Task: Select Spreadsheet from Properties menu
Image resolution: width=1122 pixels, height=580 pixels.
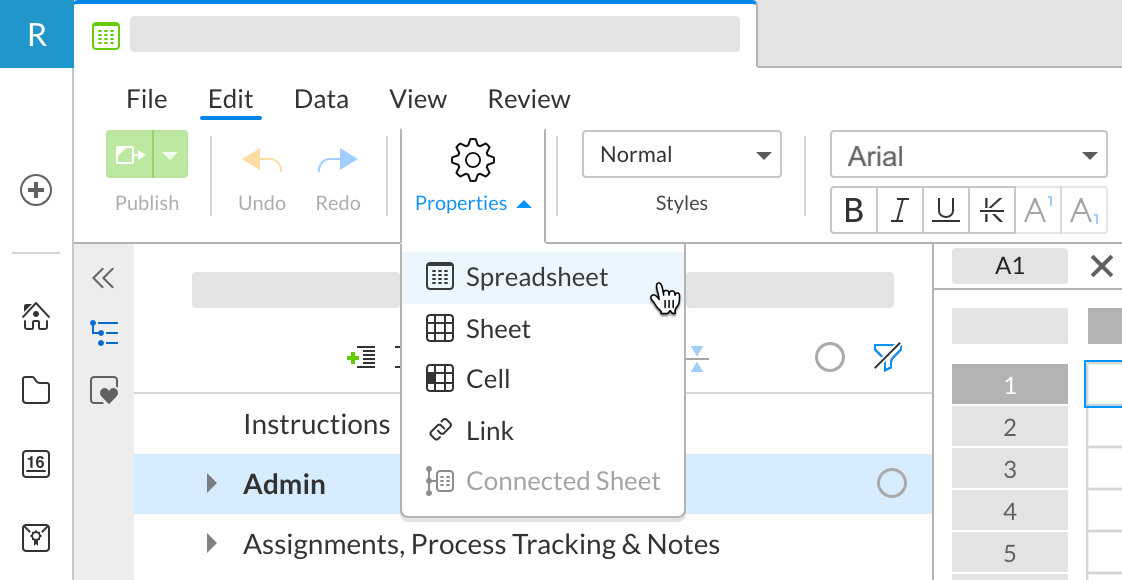Action: tap(536, 277)
